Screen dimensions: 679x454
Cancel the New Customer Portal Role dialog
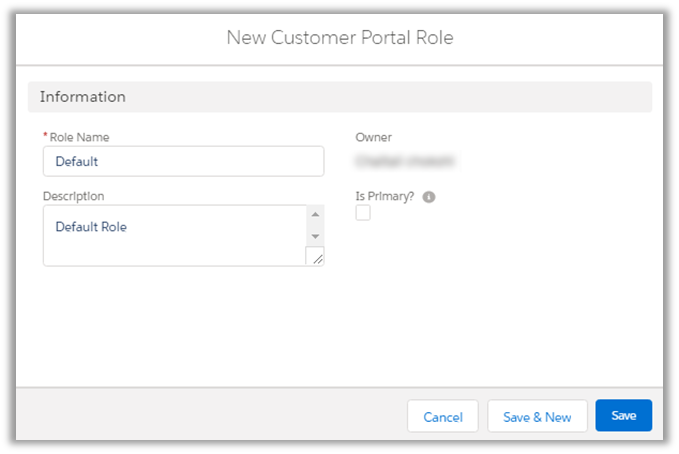[x=443, y=416]
